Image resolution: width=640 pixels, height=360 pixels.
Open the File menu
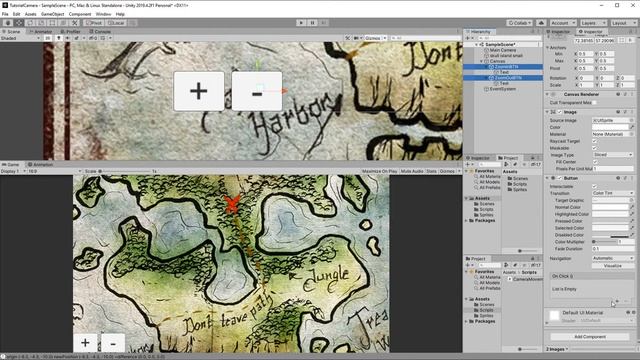tap(5, 14)
